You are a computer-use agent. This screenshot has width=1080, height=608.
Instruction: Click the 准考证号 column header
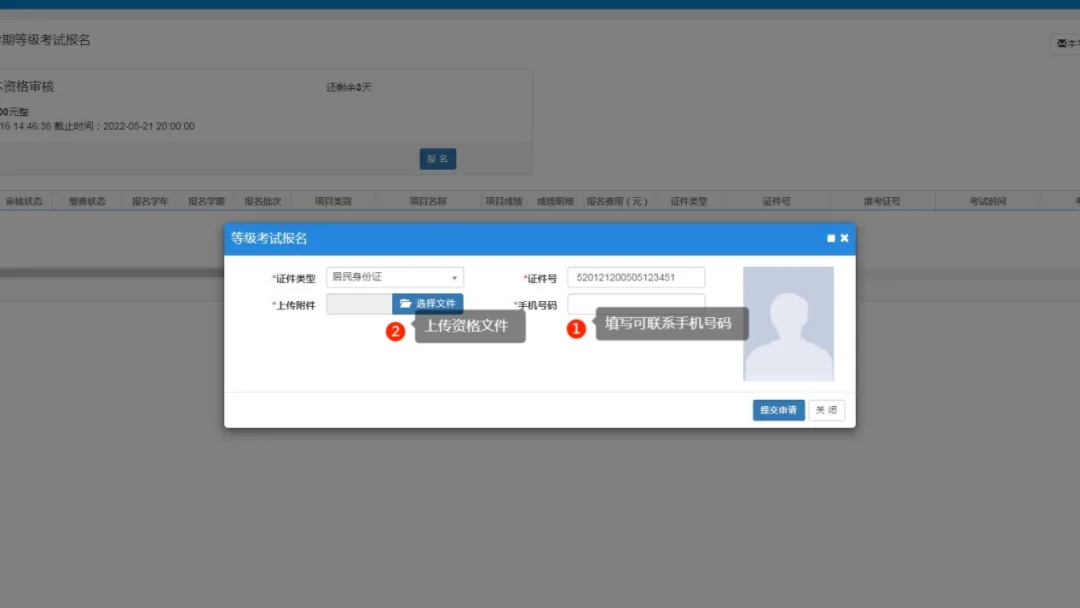882,201
